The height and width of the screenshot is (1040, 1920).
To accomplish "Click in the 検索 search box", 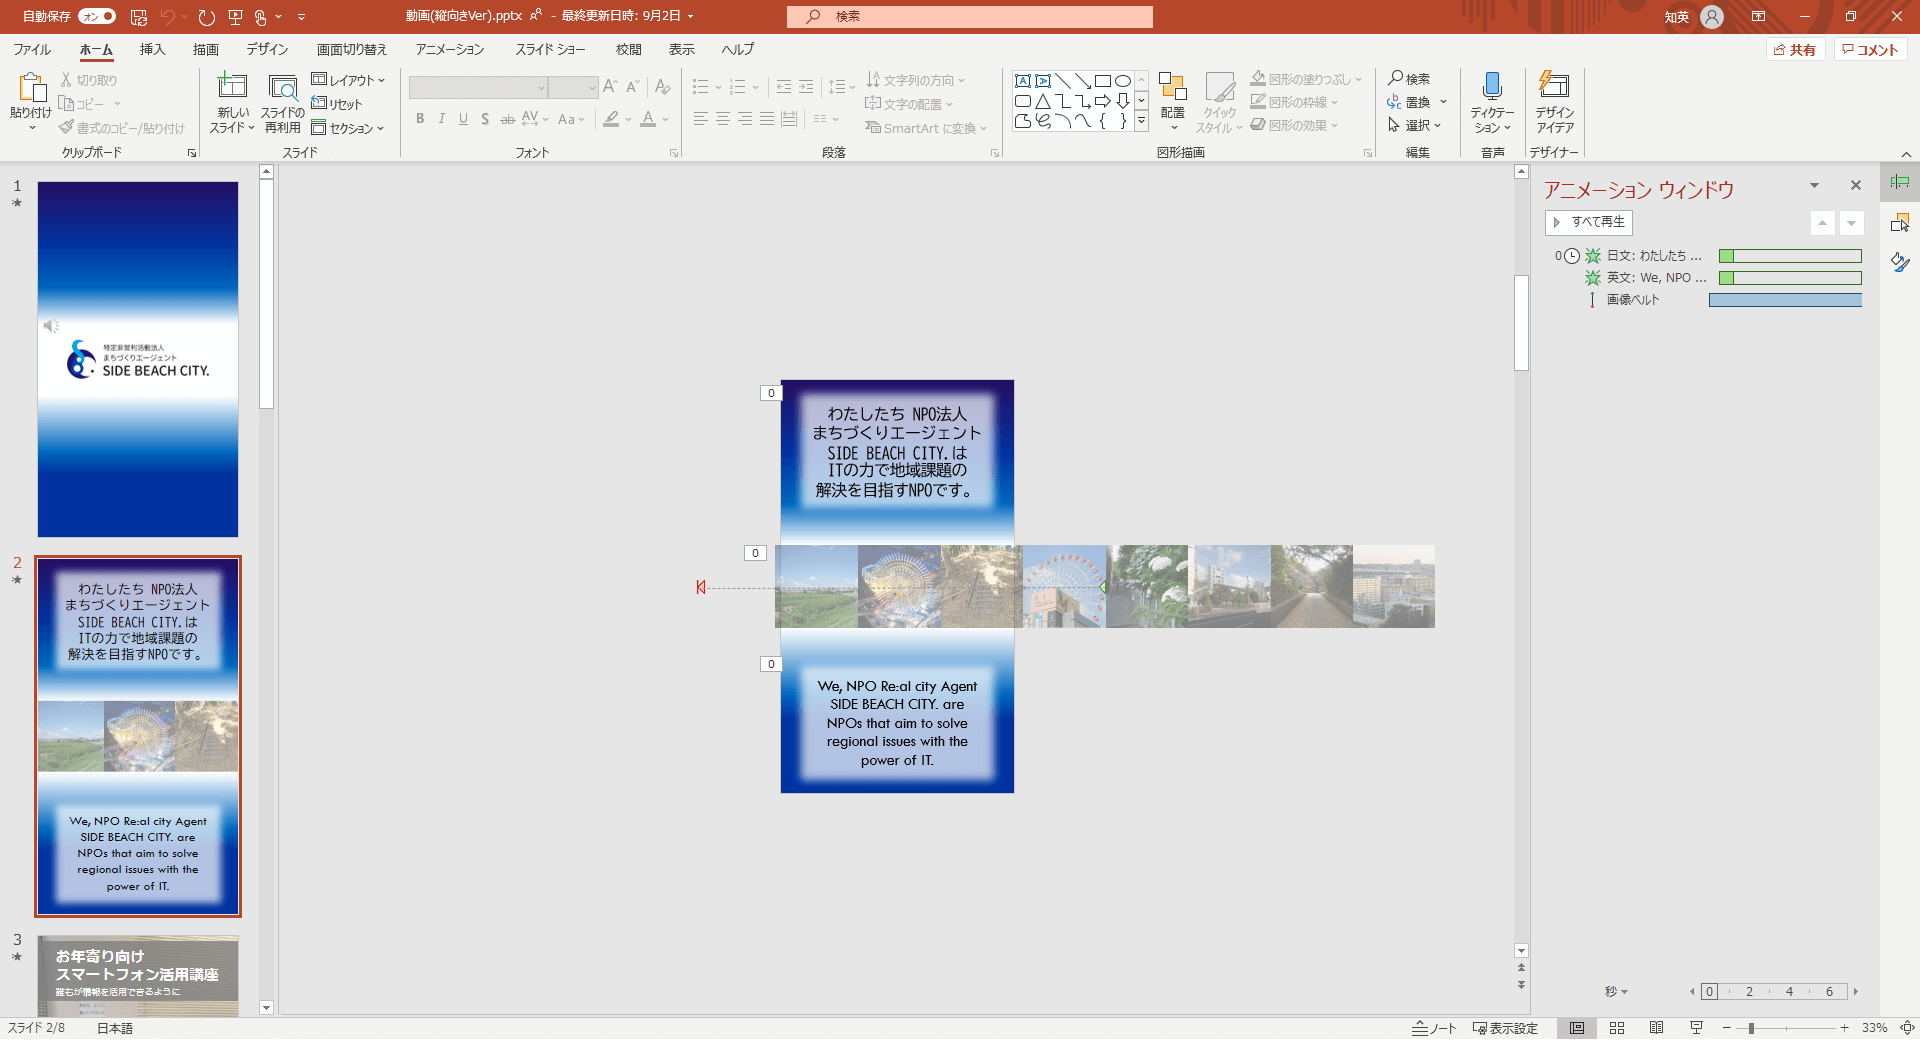I will coord(970,16).
